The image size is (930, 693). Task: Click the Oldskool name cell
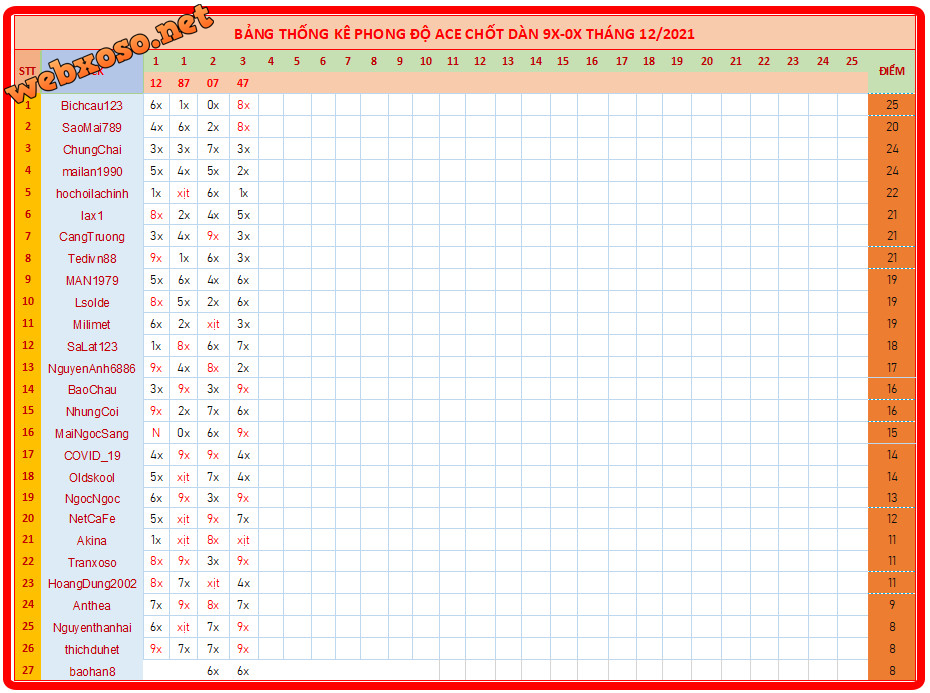coord(92,478)
